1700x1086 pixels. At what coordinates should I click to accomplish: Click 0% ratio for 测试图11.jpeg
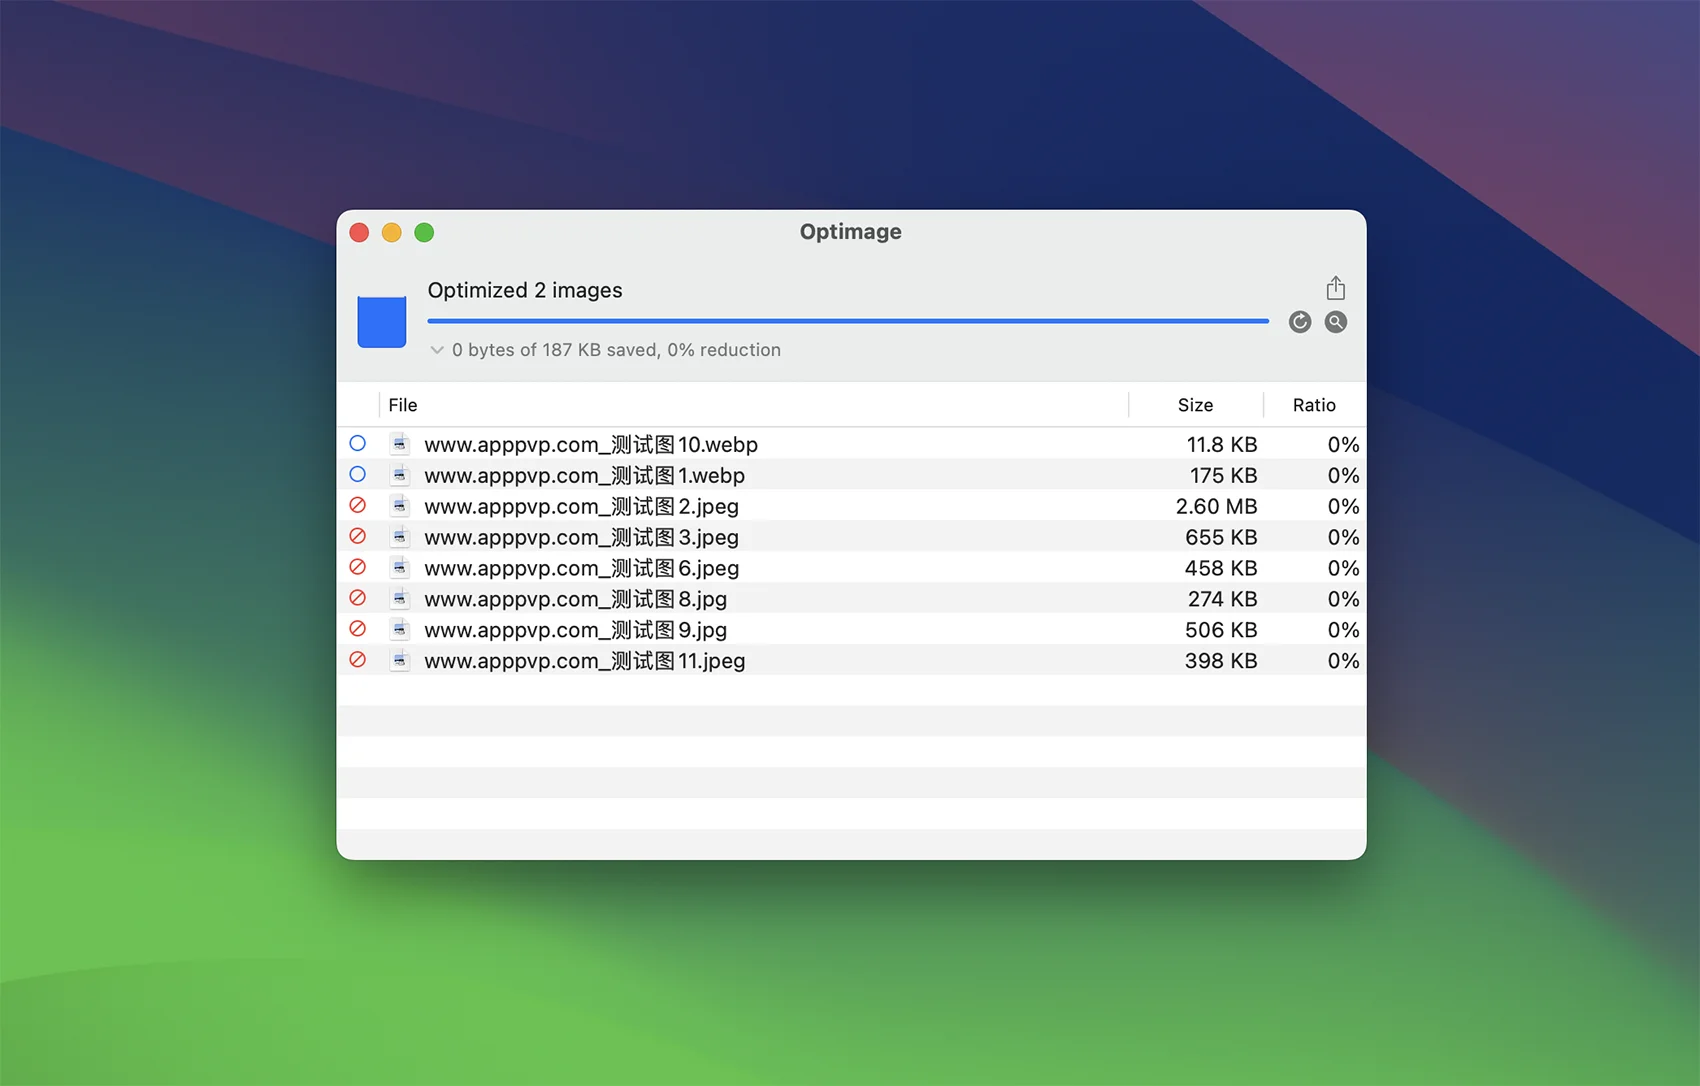[1343, 661]
